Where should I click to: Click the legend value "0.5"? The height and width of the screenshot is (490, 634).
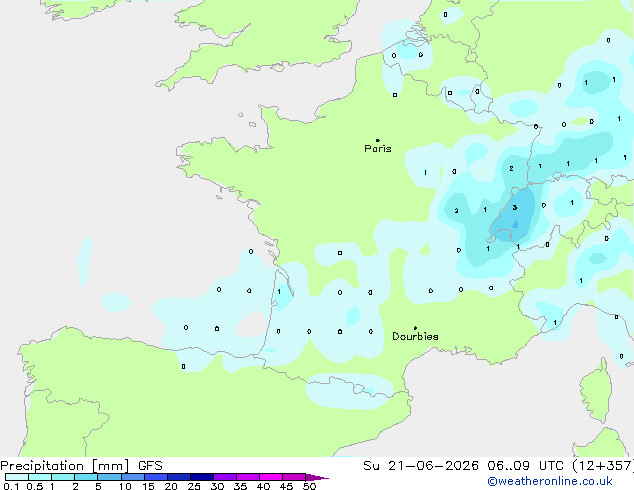(x=35, y=486)
